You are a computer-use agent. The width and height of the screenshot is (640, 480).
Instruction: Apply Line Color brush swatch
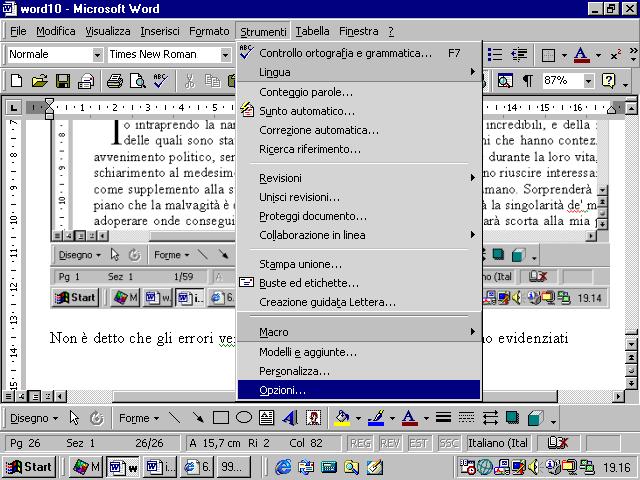[x=376, y=418]
